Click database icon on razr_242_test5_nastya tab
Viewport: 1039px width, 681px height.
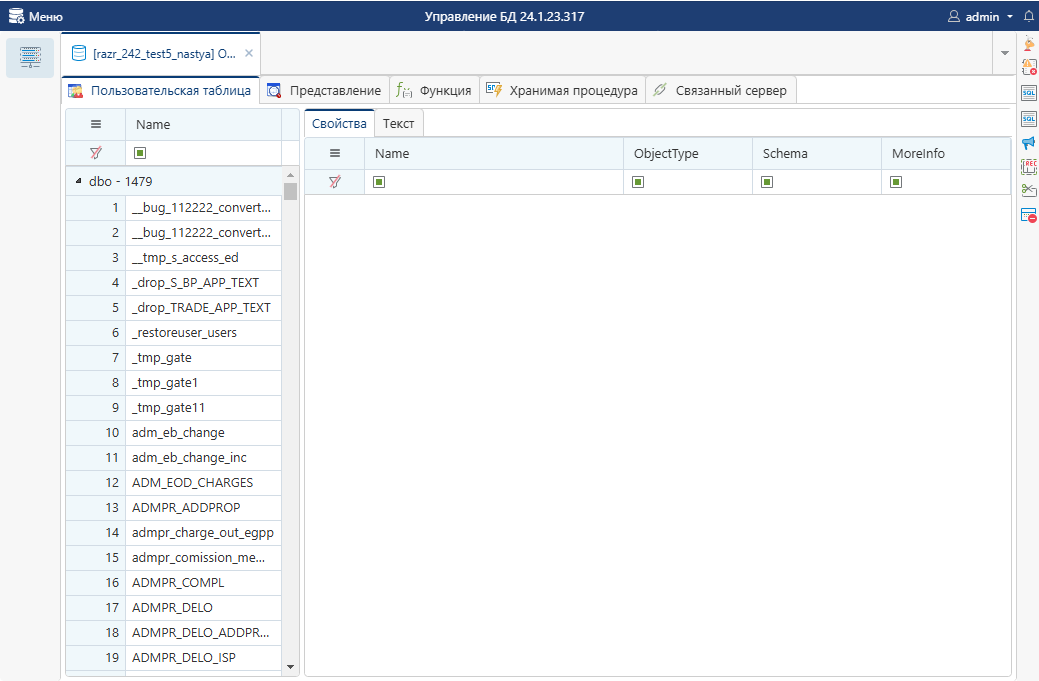79,54
